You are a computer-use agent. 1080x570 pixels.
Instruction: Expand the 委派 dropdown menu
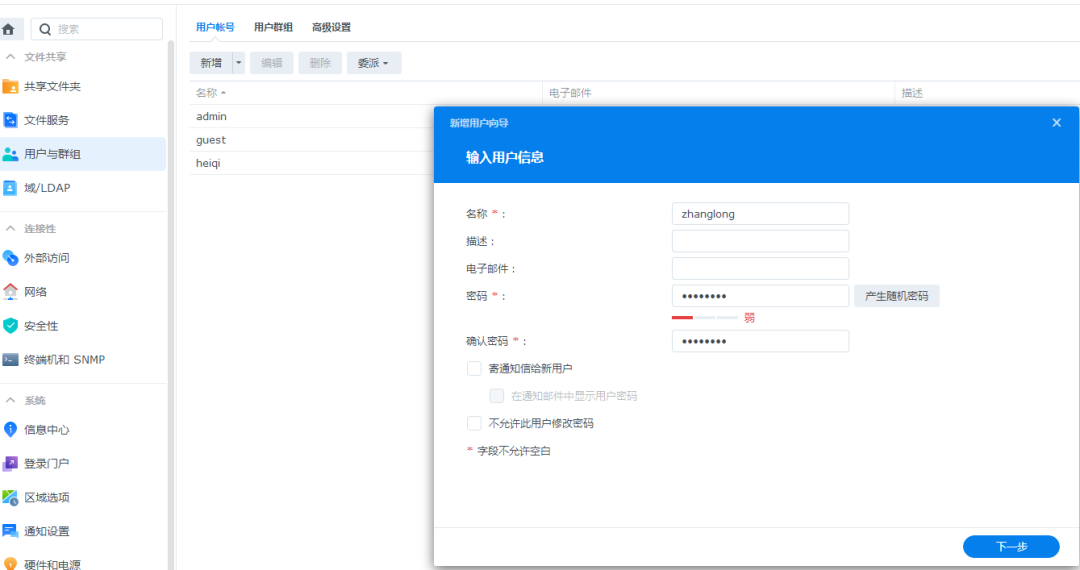coord(374,63)
